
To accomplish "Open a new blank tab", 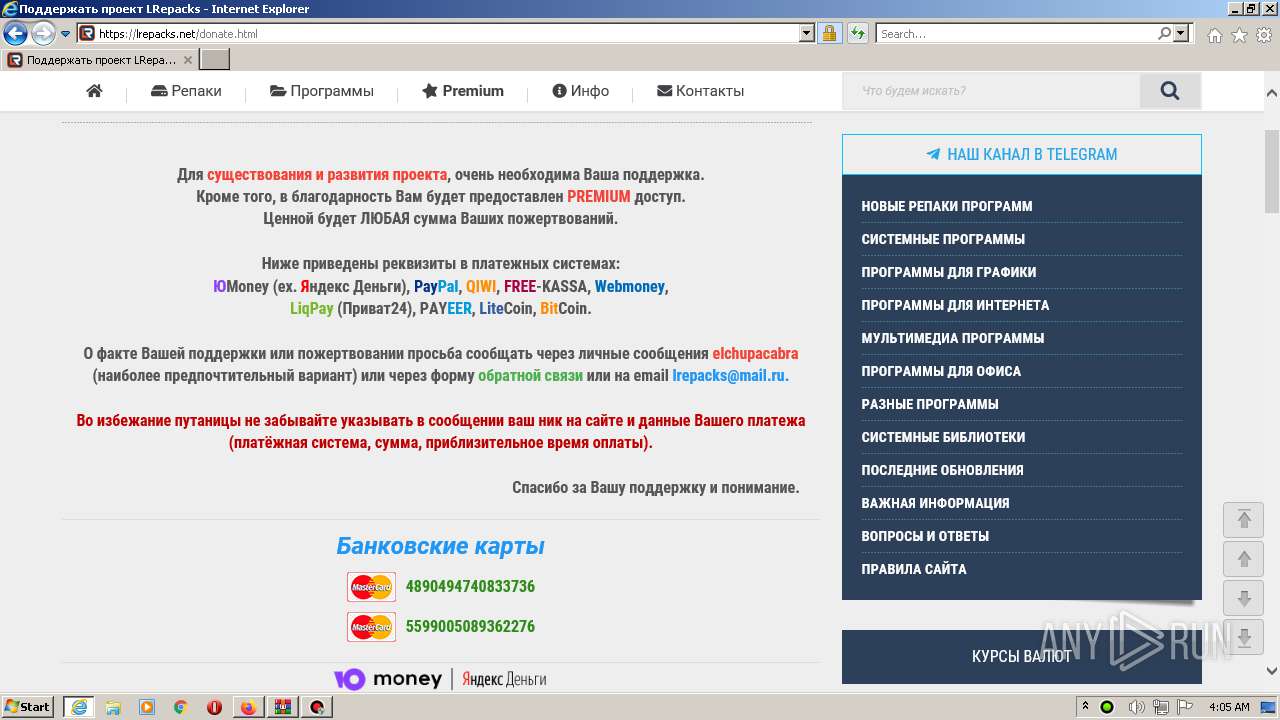I will (x=215, y=60).
